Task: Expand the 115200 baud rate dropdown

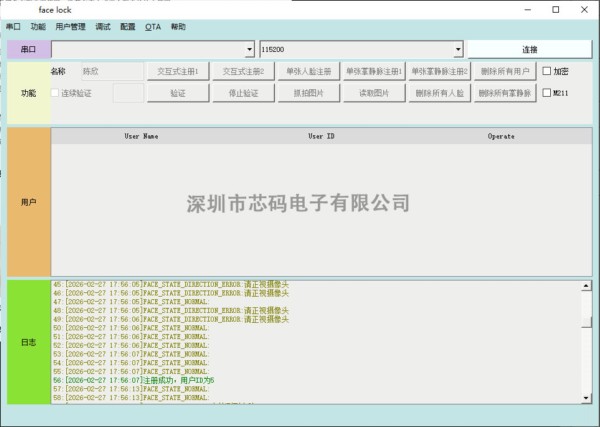Action: click(x=458, y=49)
